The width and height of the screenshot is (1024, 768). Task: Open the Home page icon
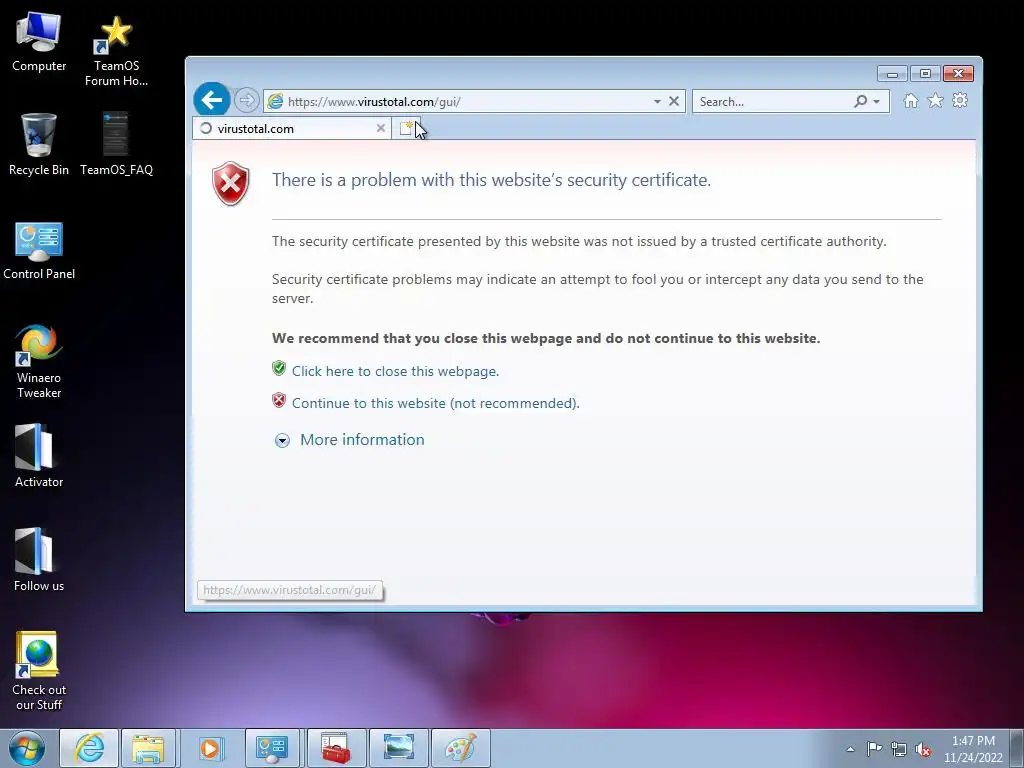point(910,101)
